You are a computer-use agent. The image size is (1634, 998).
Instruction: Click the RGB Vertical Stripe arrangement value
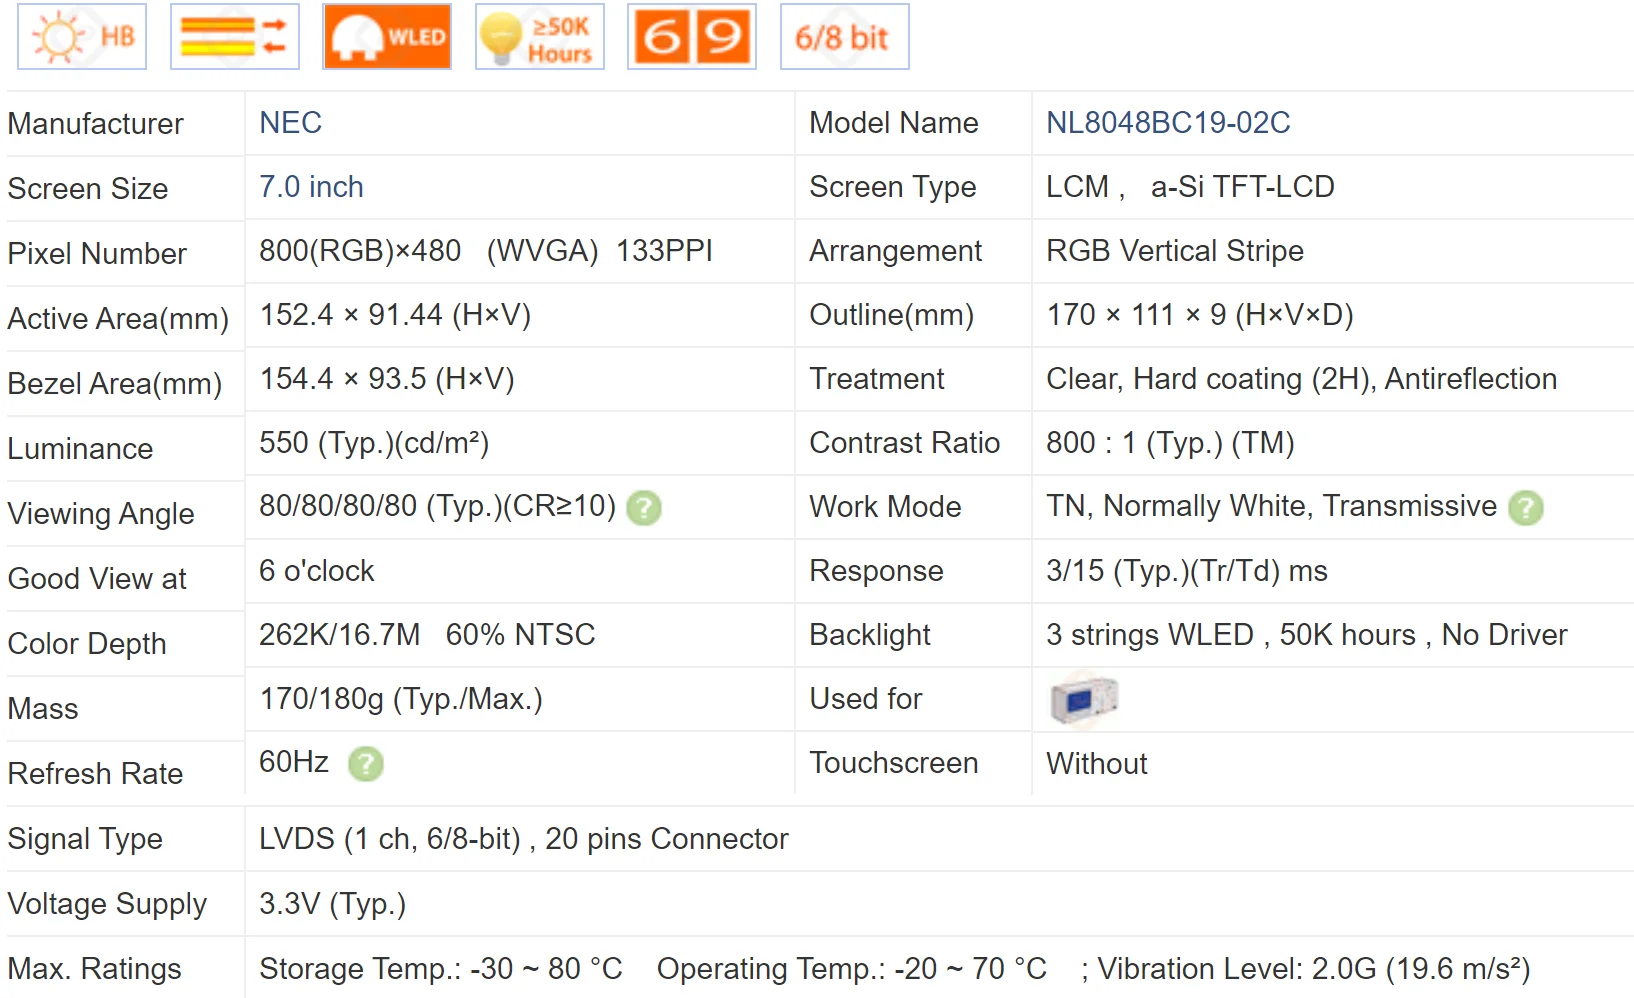(x=1175, y=251)
